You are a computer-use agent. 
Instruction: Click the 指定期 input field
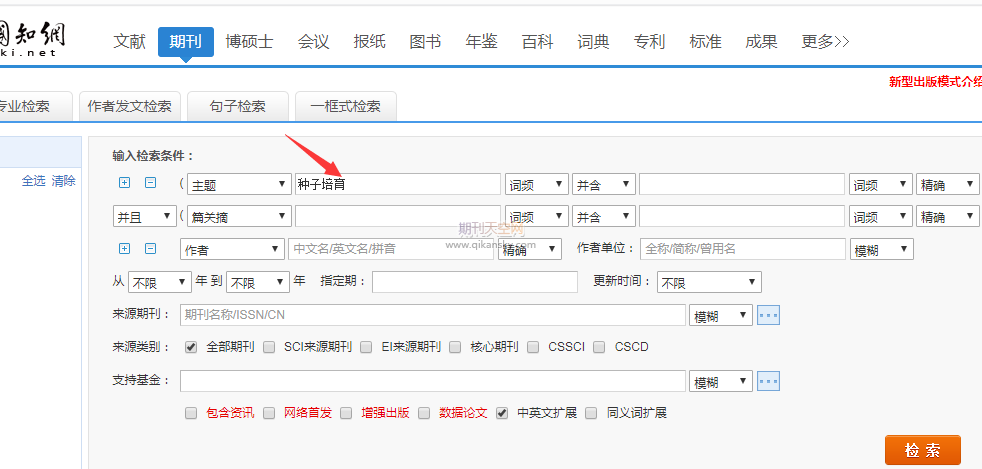[x=474, y=282]
